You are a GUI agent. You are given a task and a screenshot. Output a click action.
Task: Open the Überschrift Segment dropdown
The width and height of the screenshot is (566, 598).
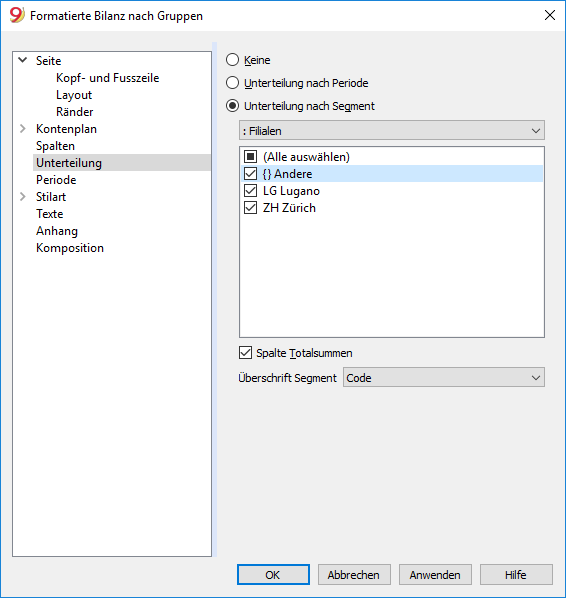coord(444,378)
